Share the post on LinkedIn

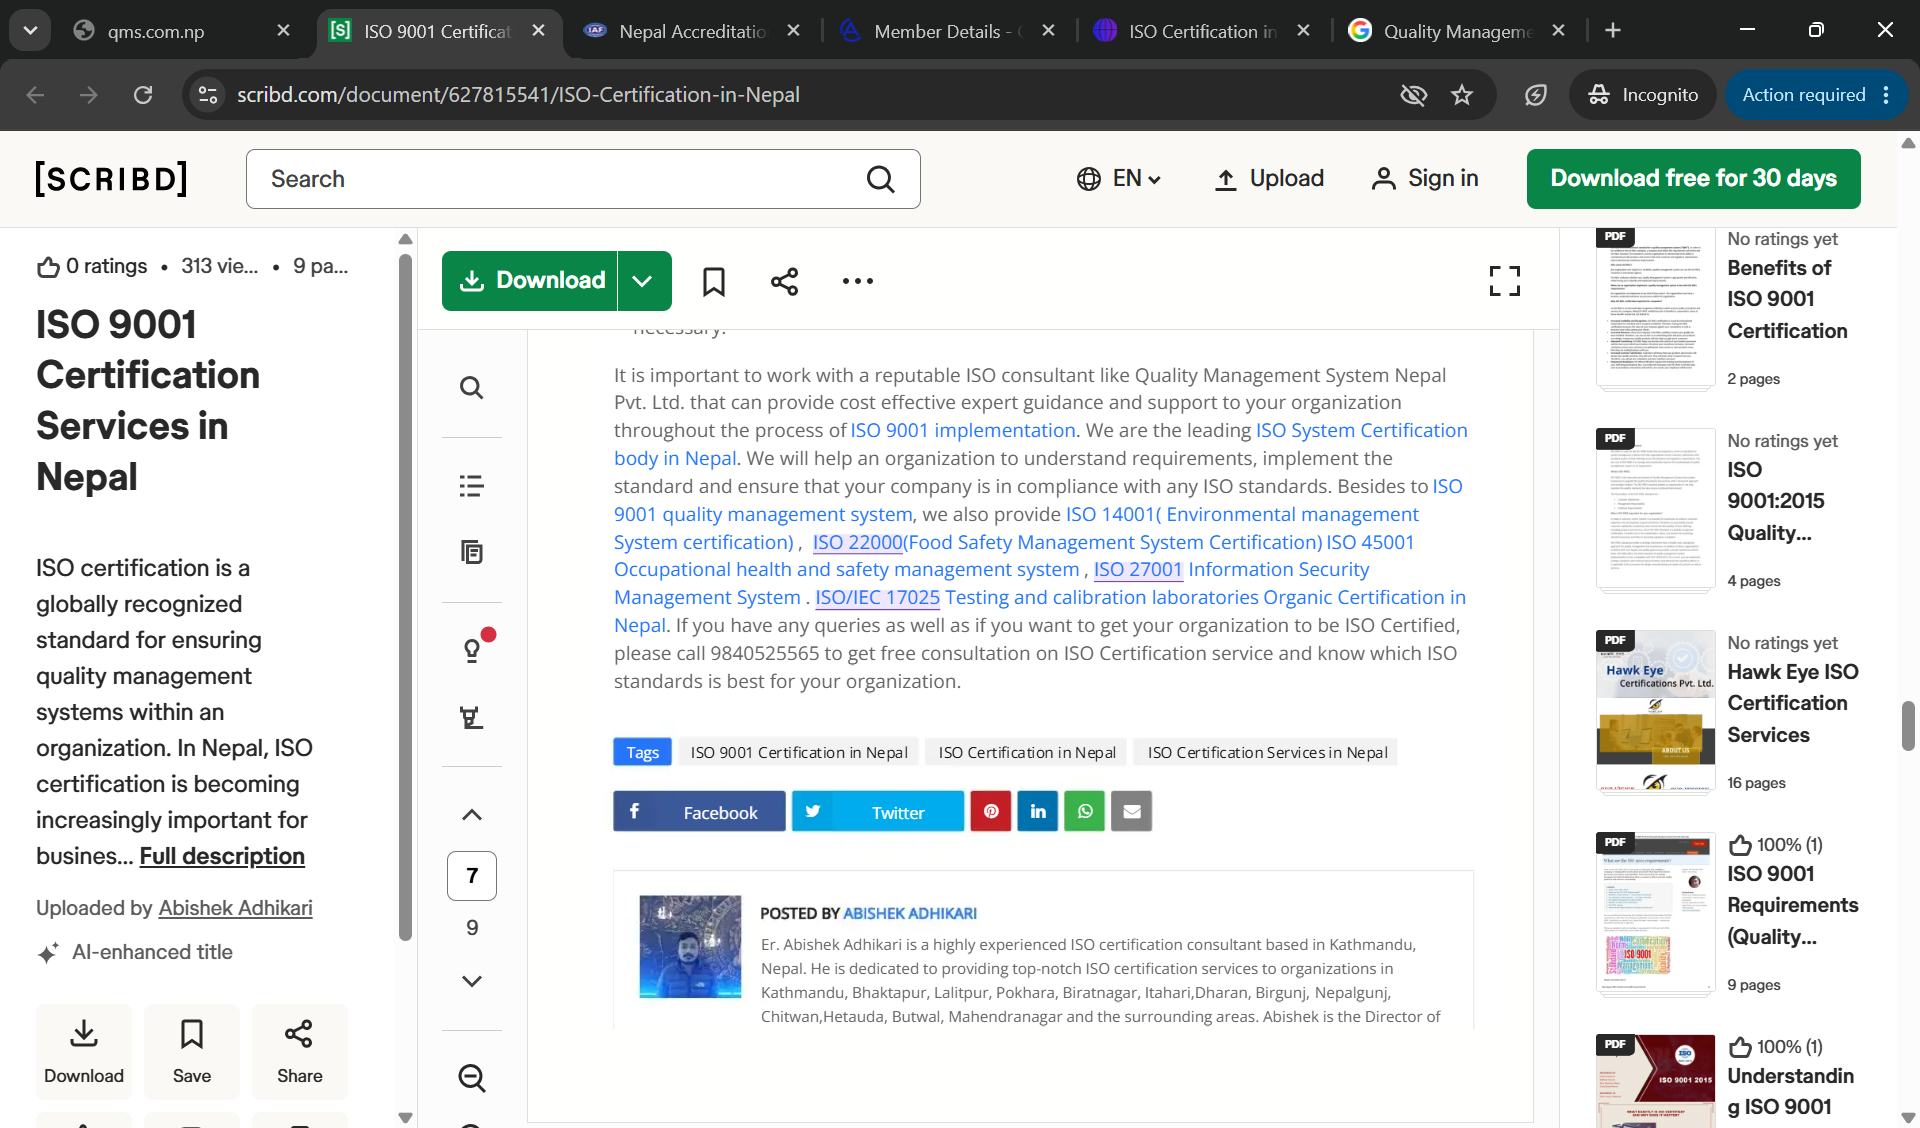[x=1038, y=811]
